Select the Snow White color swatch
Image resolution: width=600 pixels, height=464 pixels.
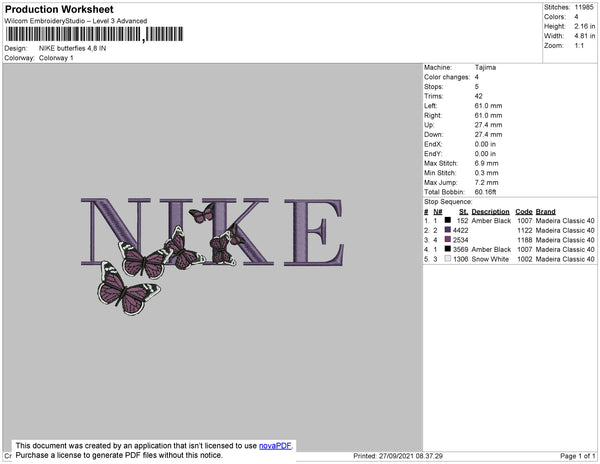(448, 259)
